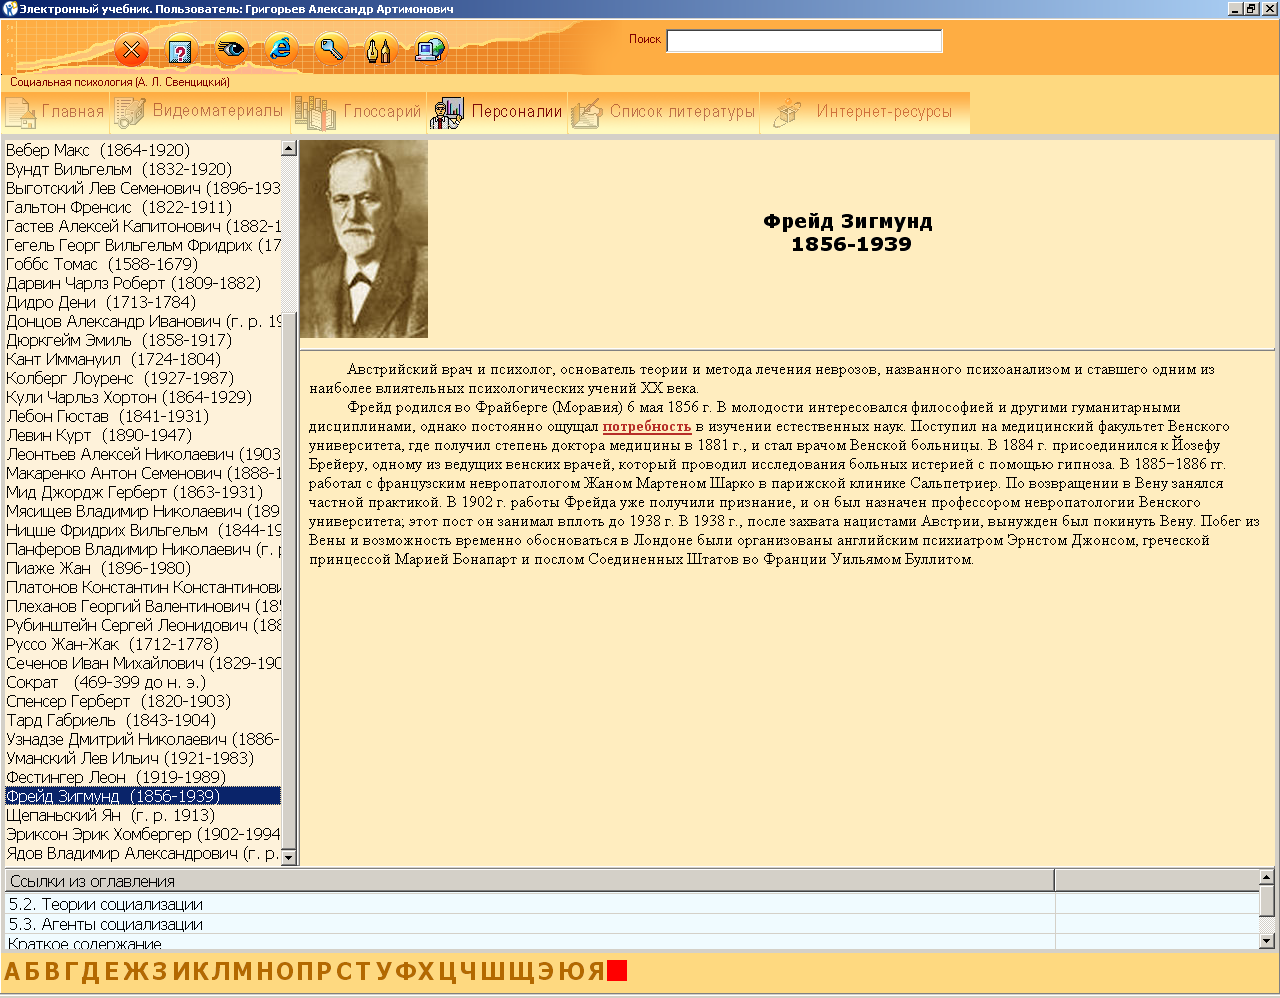Select Вундт Вильгельм (1832-1920) in list
This screenshot has height=998, width=1280.
coord(143,169)
